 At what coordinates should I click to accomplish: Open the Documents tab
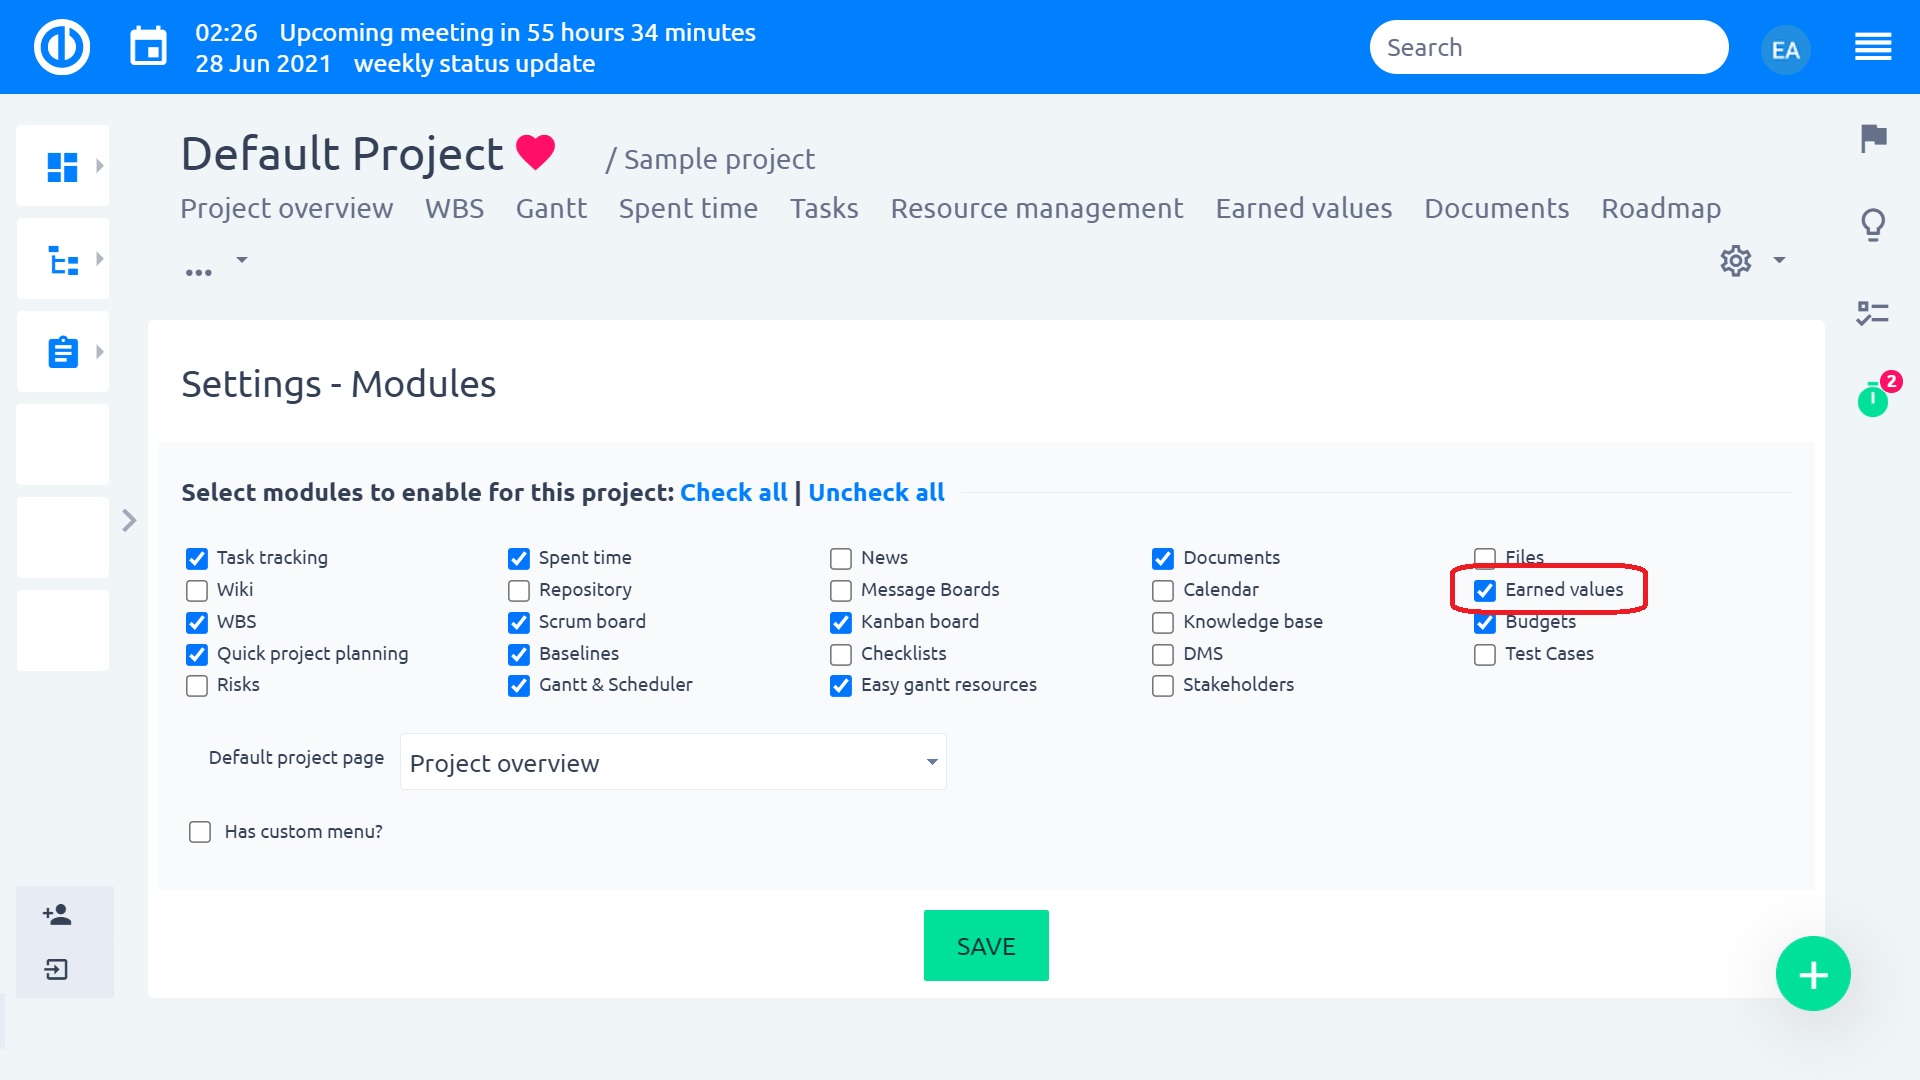pyautogui.click(x=1497, y=208)
